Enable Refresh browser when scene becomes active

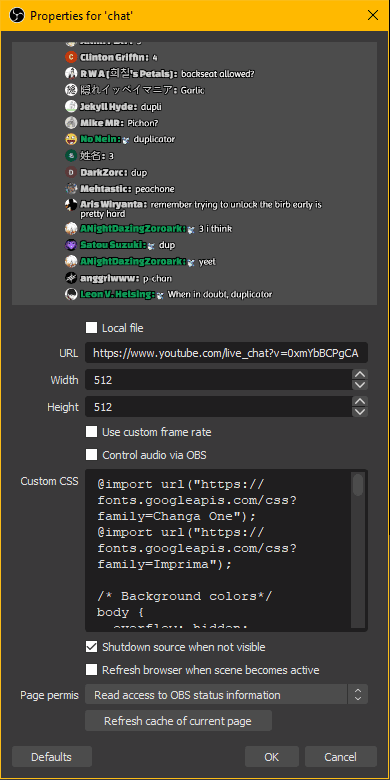click(92, 670)
